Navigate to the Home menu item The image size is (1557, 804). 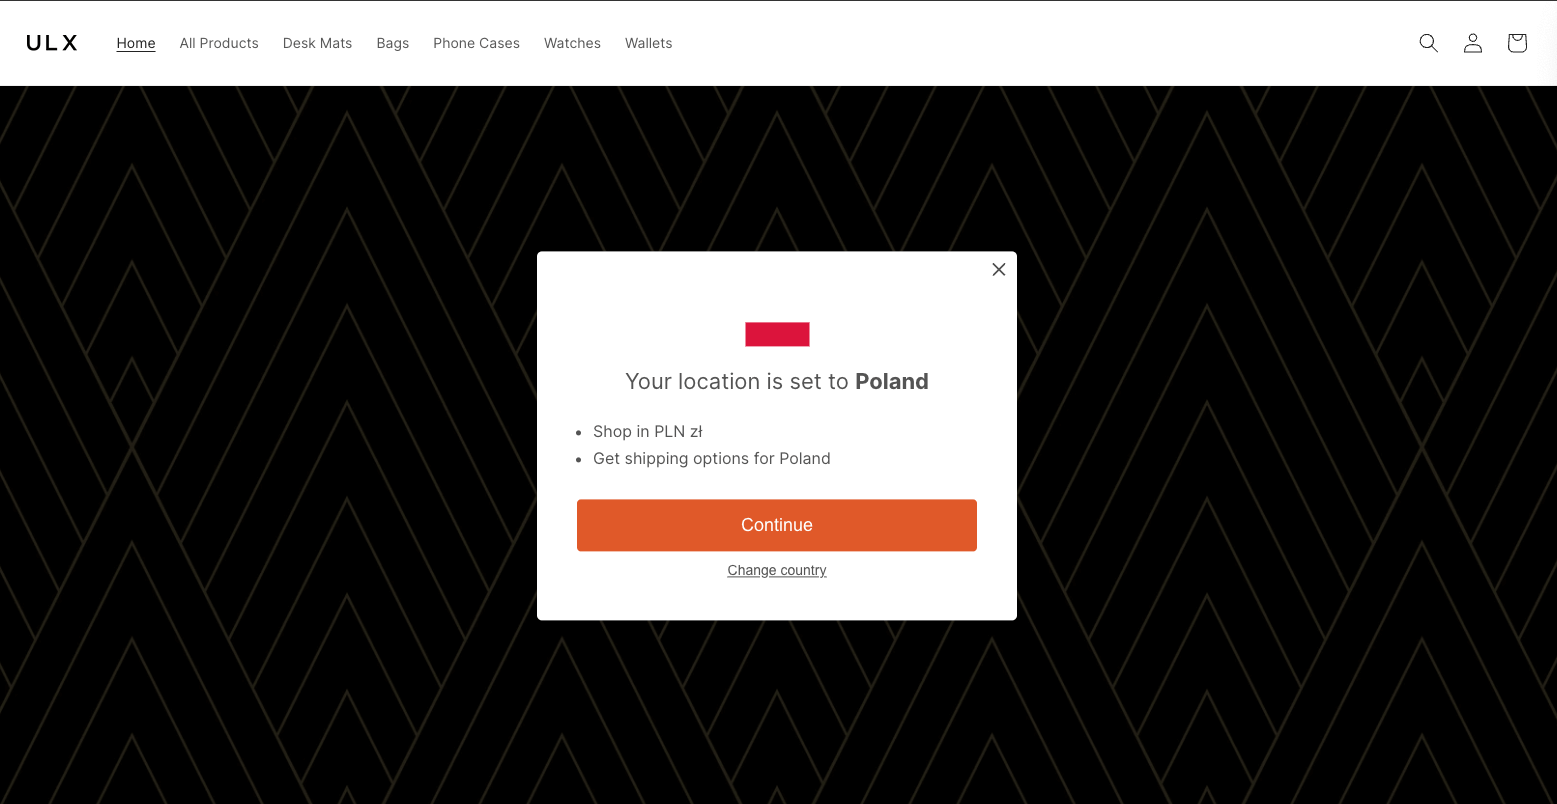click(136, 43)
